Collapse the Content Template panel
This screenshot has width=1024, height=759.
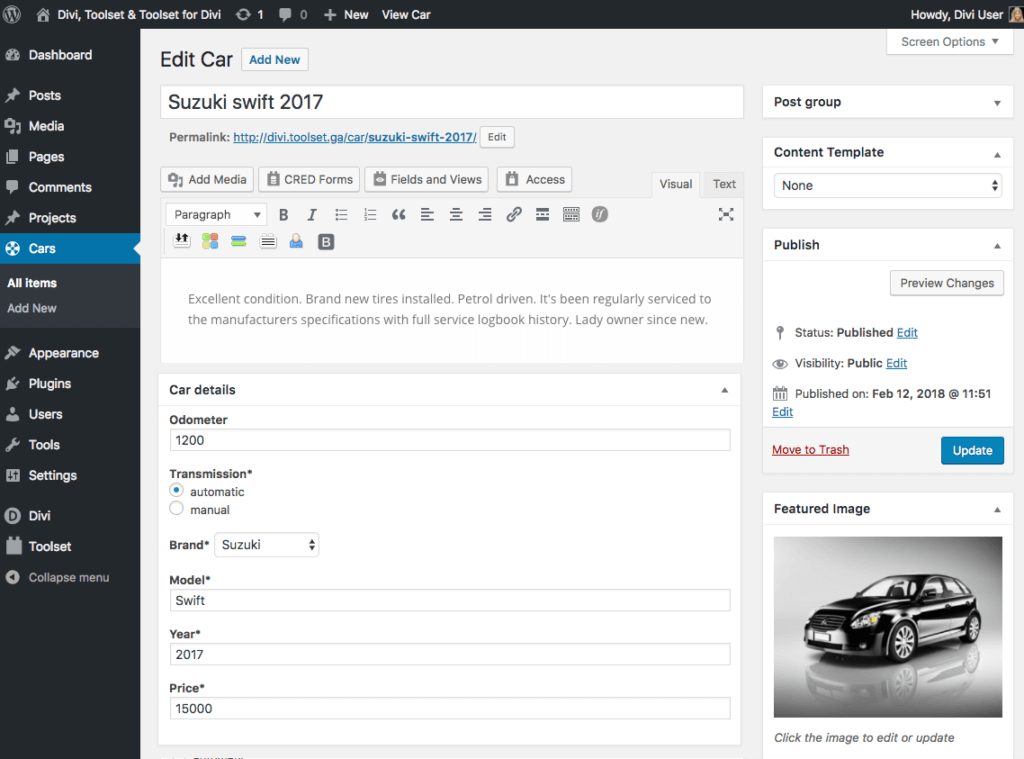click(997, 154)
